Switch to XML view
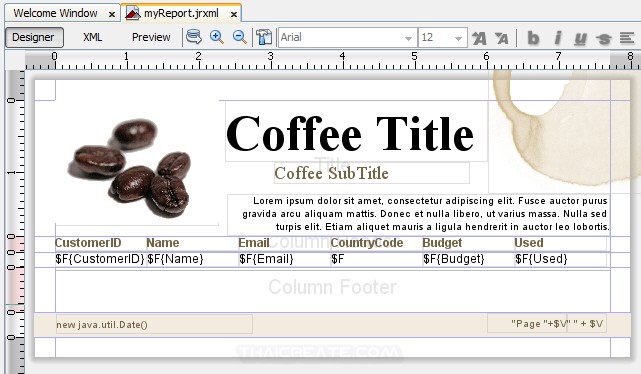Viewport: 641px width, 374px height. pyautogui.click(x=92, y=38)
